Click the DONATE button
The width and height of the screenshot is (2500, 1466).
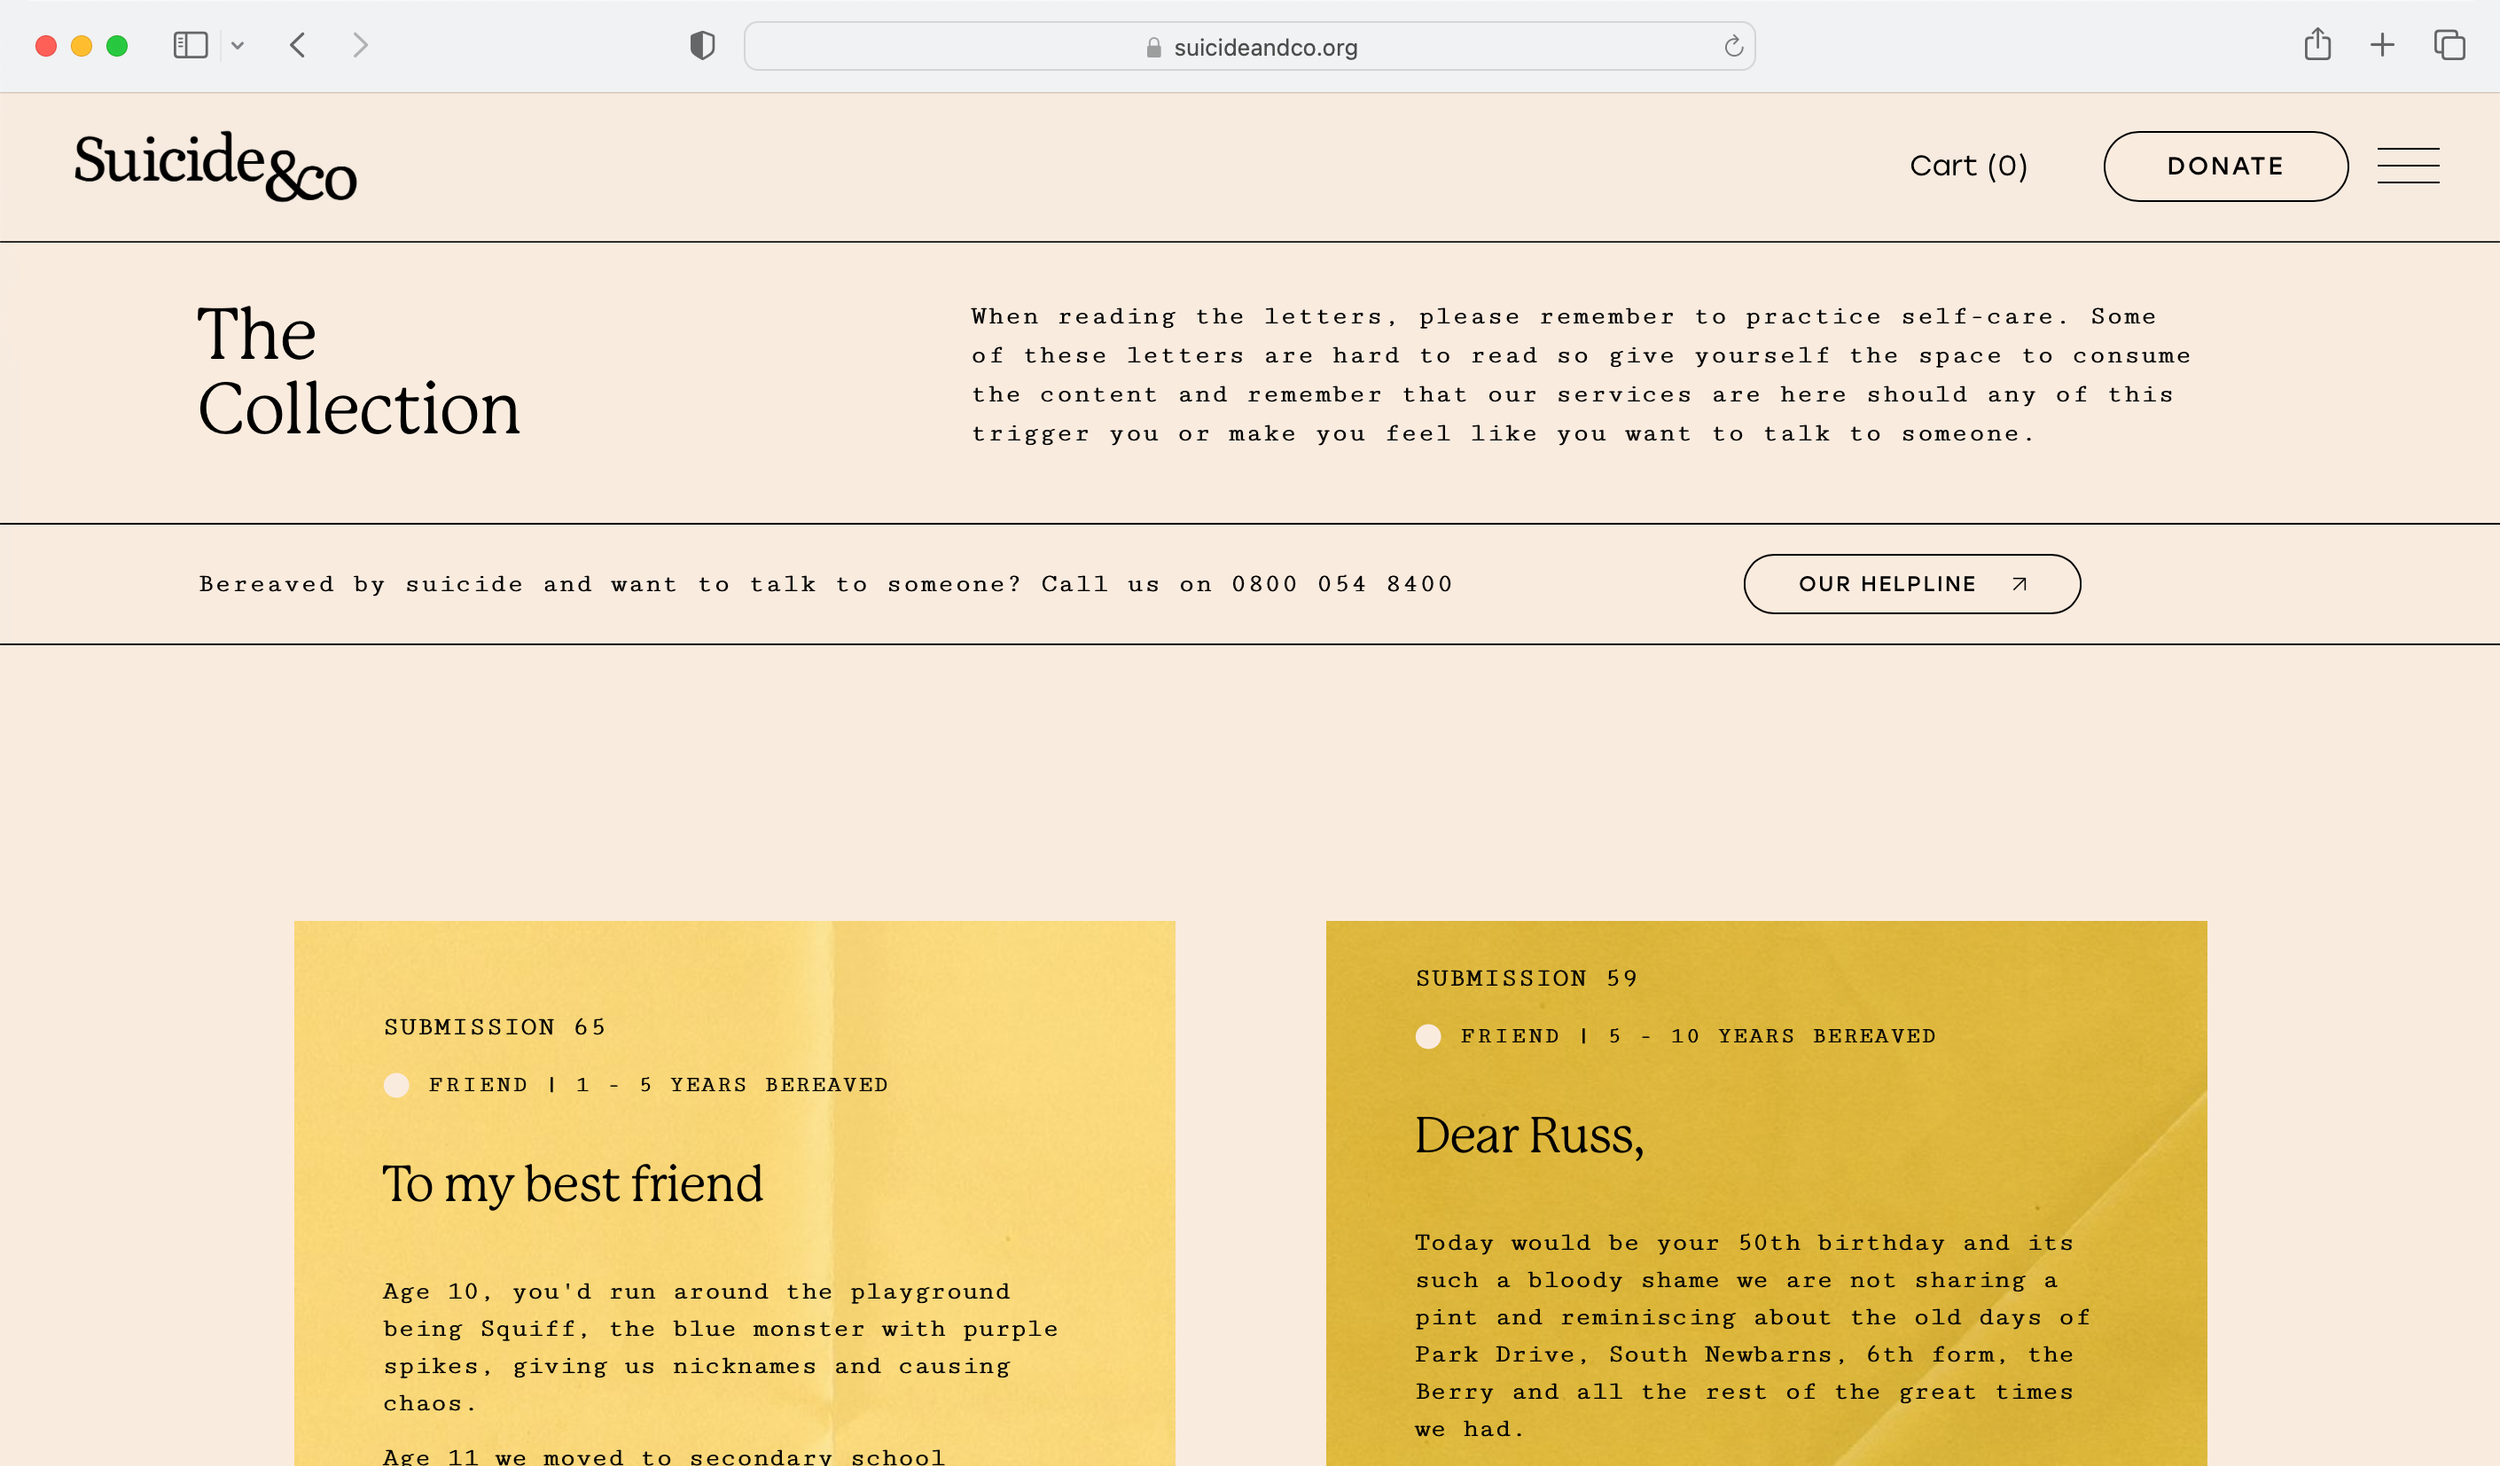(x=2225, y=166)
